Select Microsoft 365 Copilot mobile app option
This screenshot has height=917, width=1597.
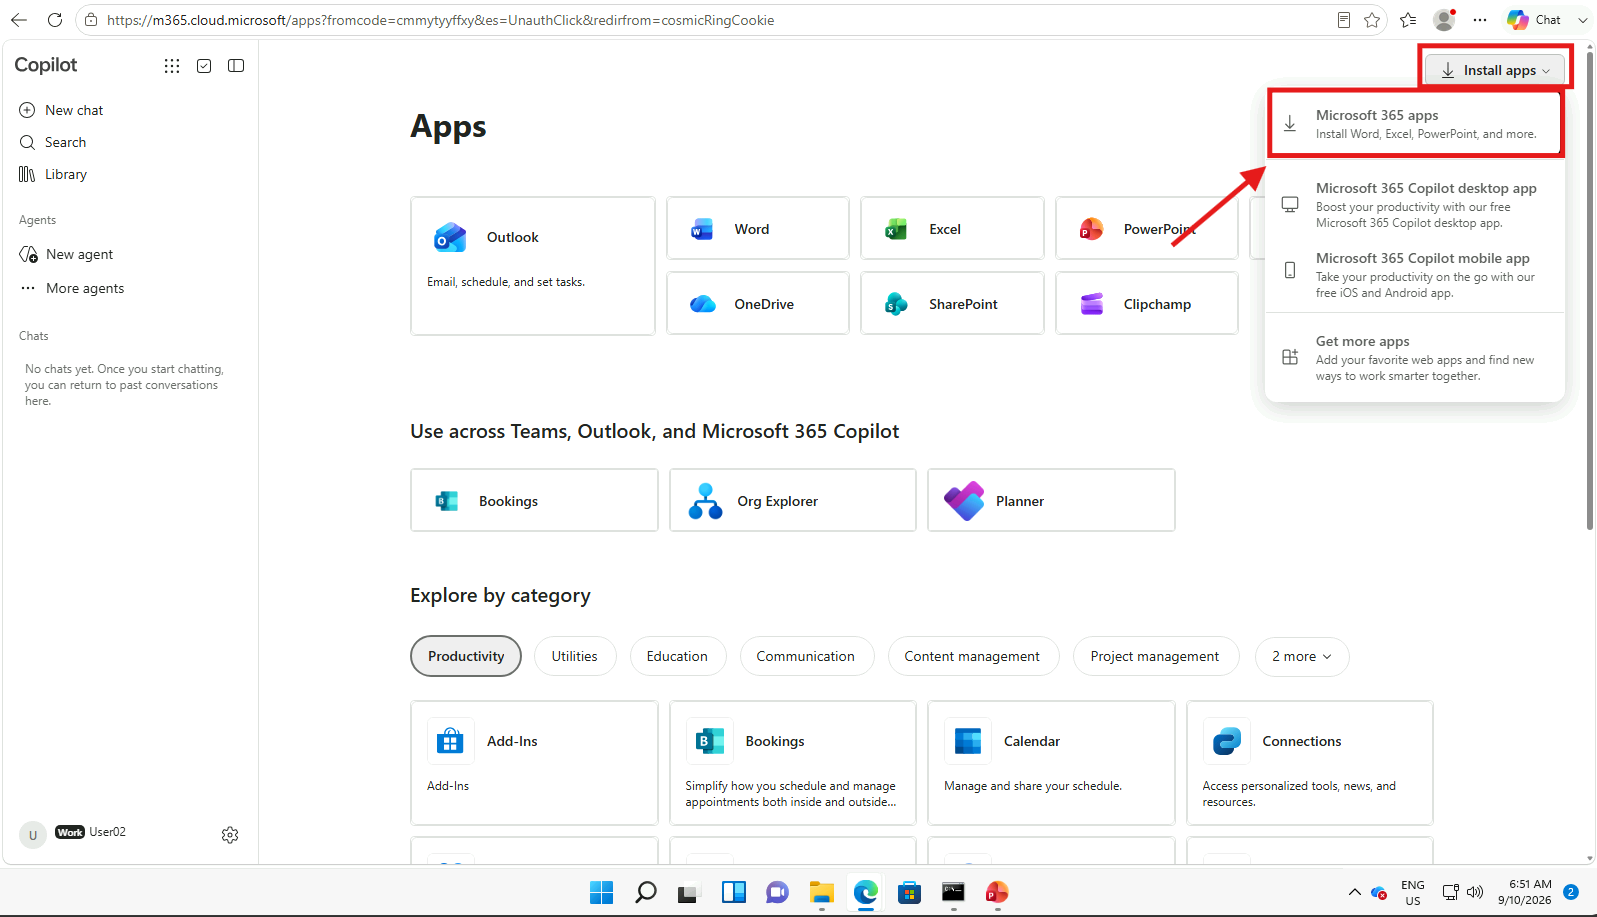tap(1415, 275)
